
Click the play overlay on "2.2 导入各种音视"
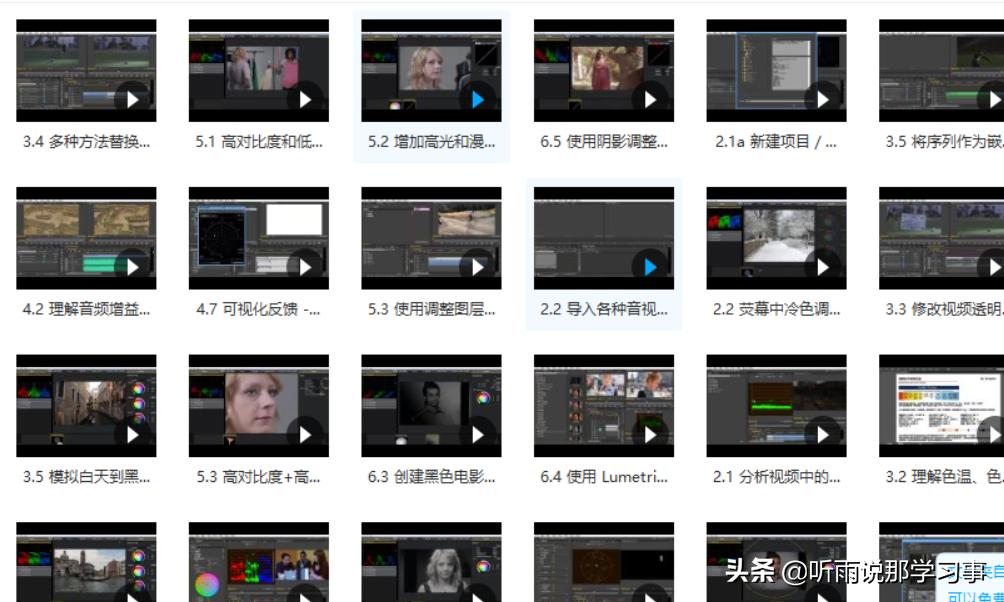[x=649, y=267]
